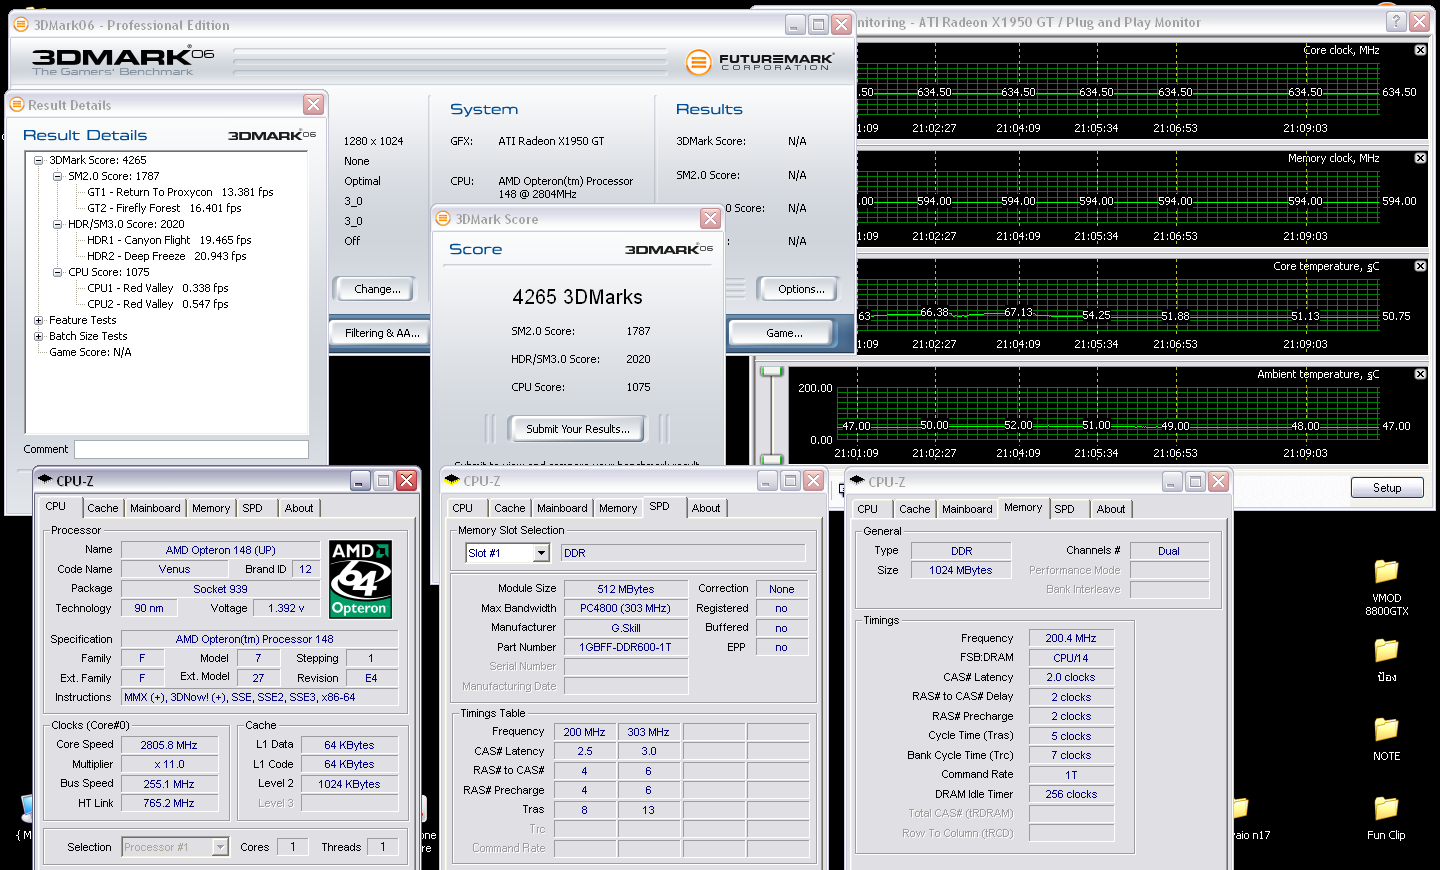
Task: Select CPU2 - Red Valley tree row
Action: point(157,304)
